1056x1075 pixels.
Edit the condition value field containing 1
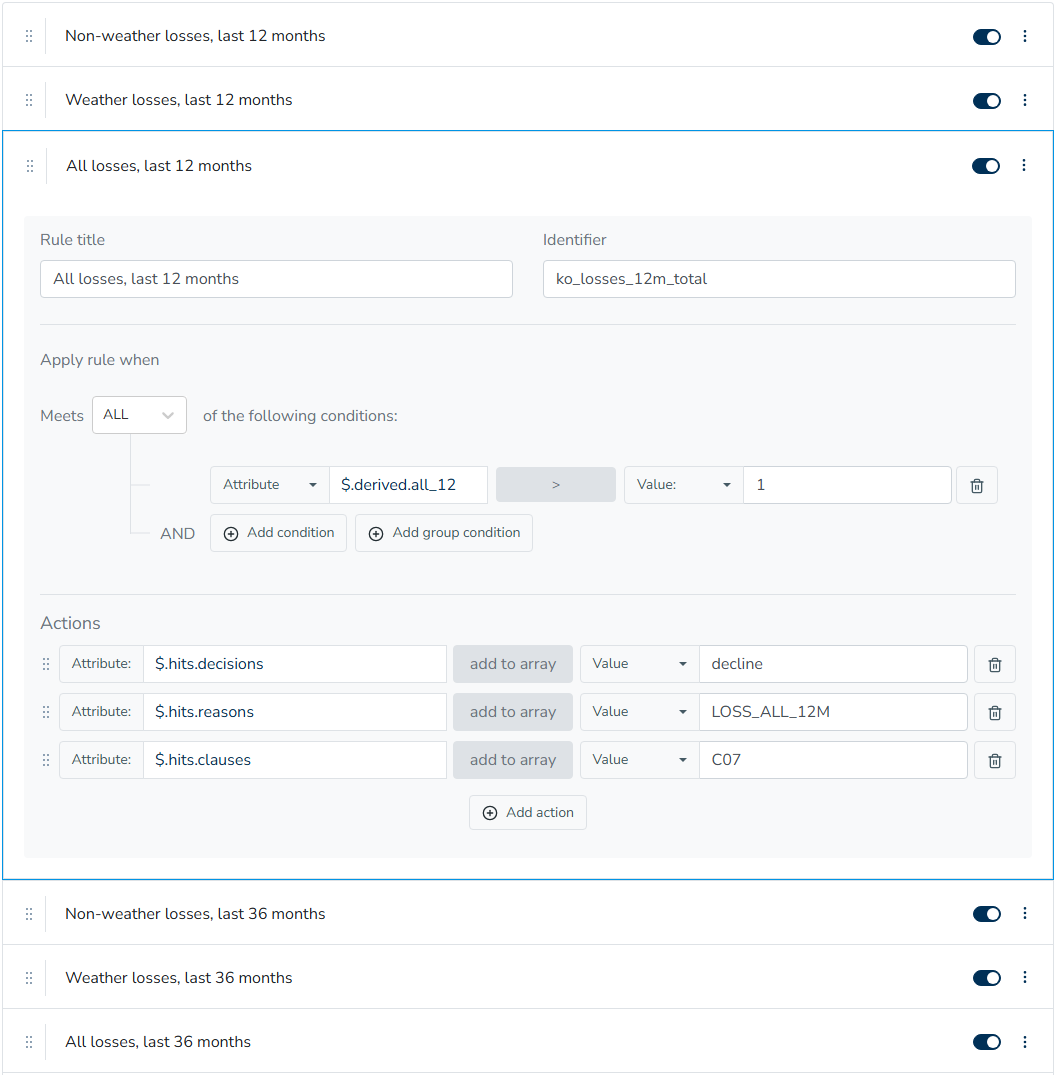(x=847, y=485)
